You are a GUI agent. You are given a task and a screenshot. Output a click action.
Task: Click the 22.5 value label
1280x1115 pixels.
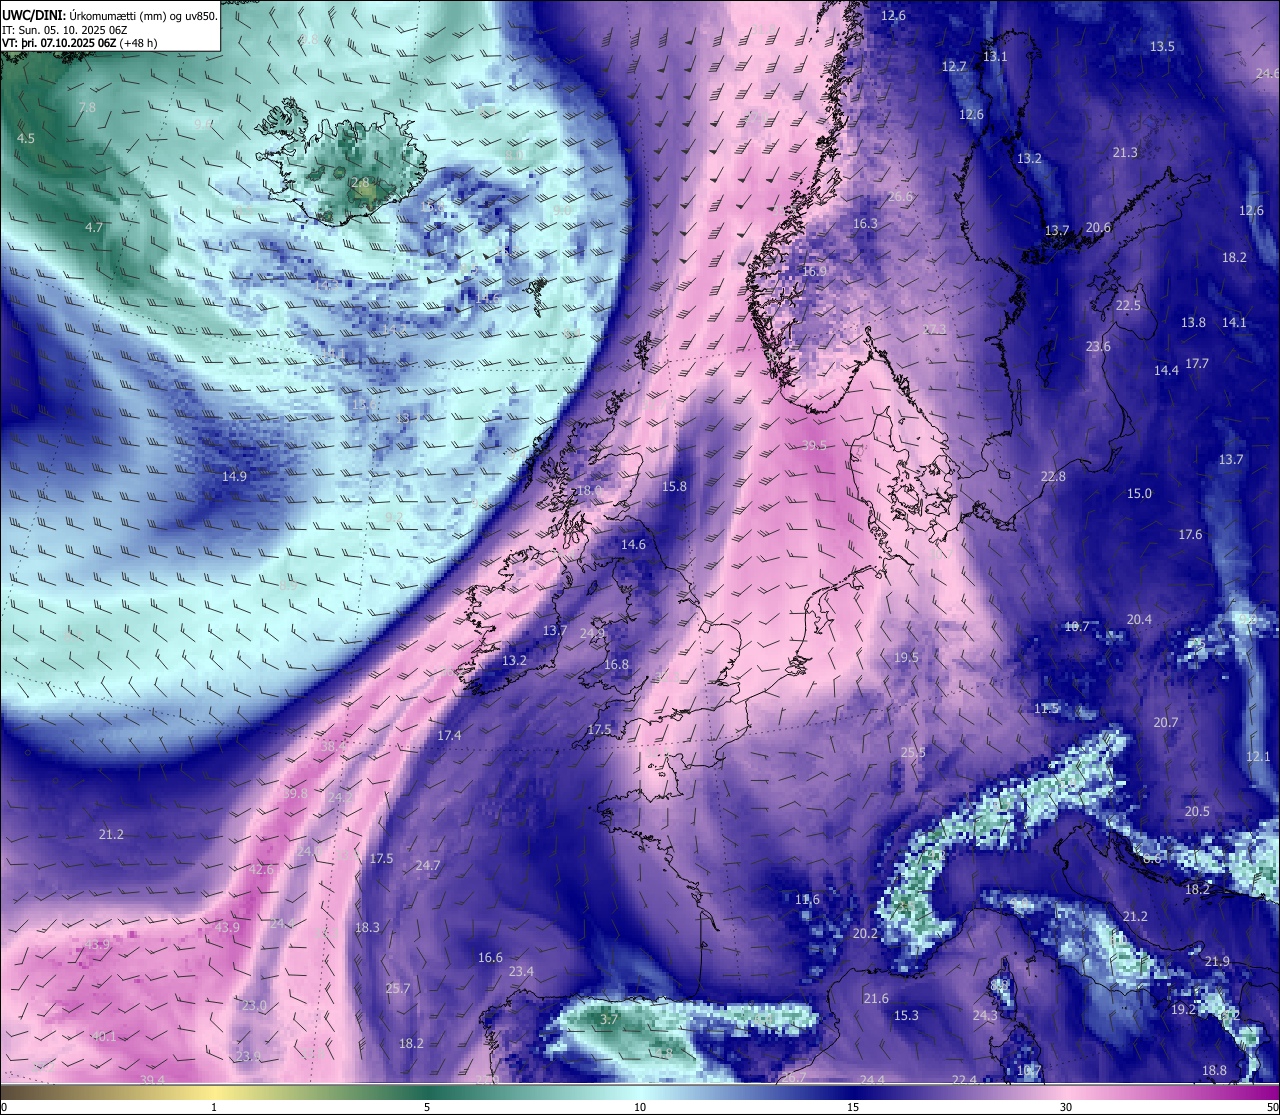click(x=1128, y=305)
